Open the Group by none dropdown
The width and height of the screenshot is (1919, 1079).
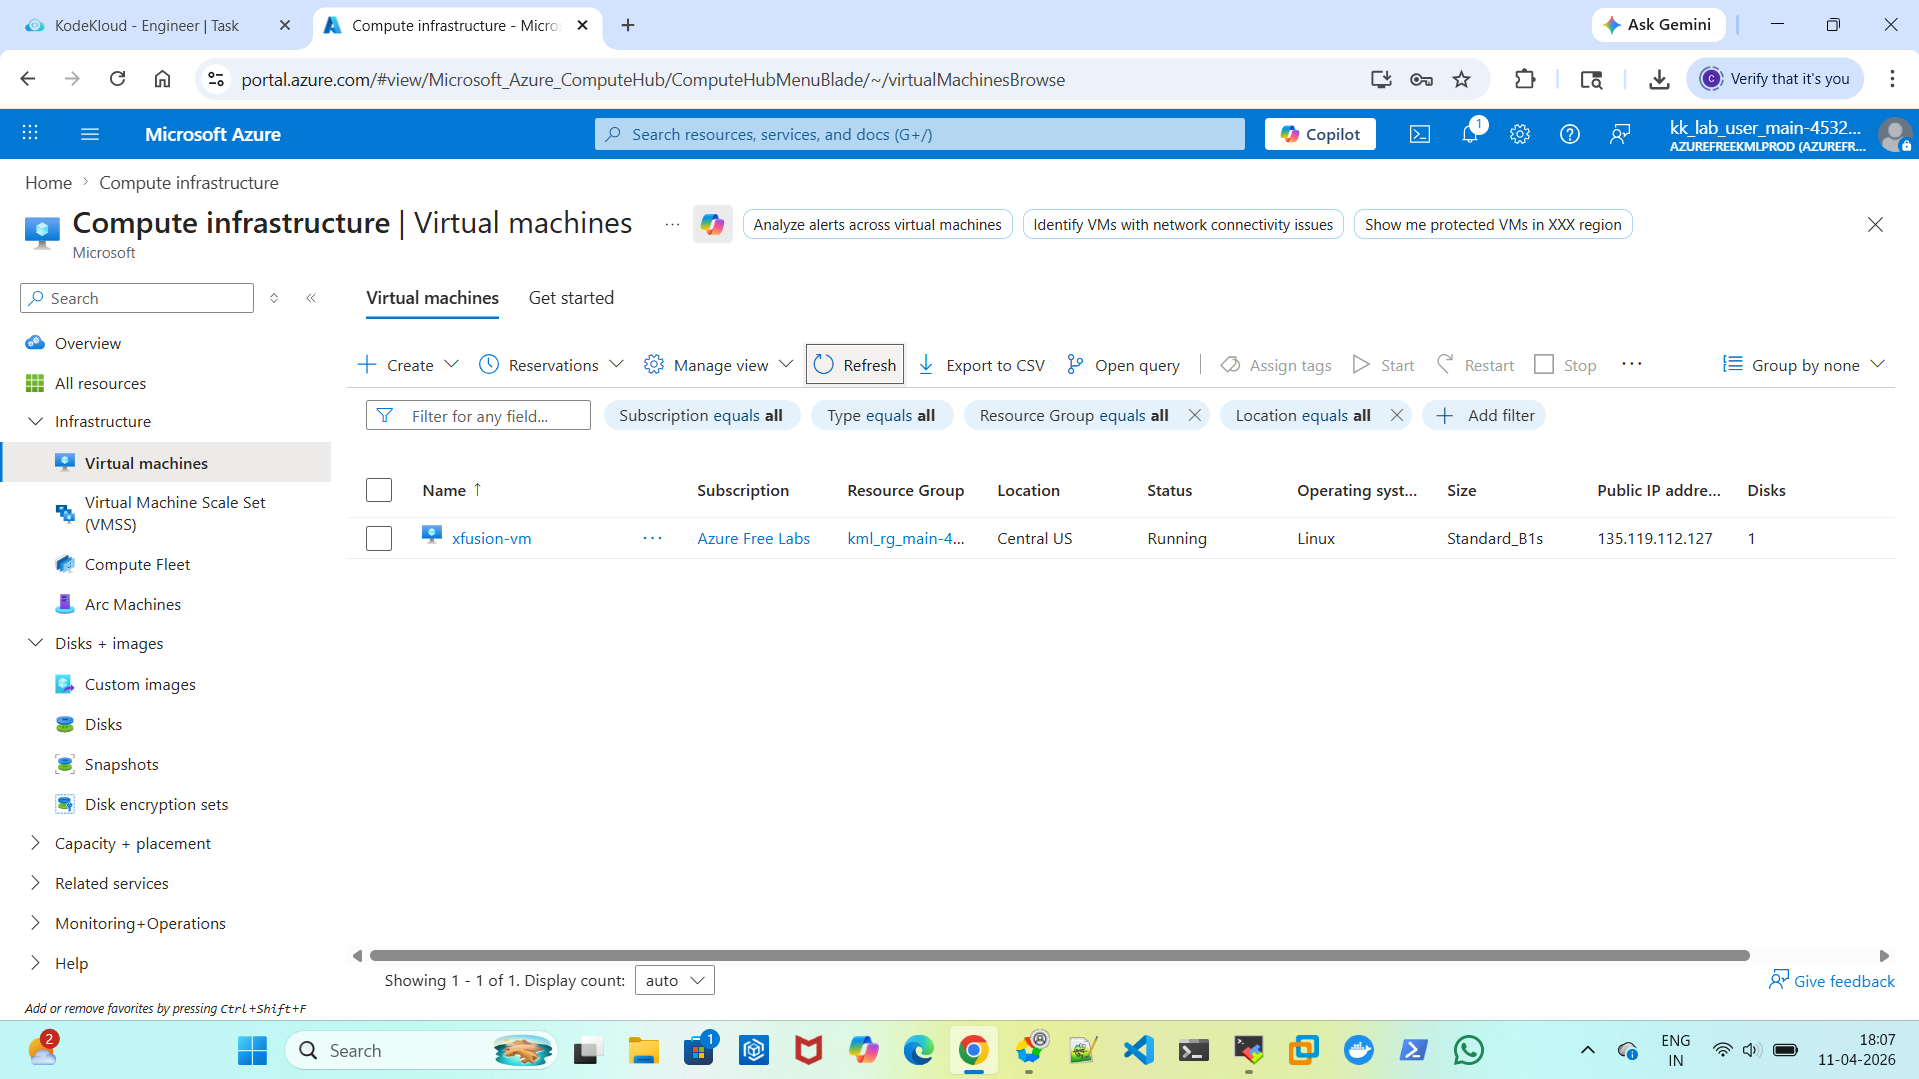(x=1803, y=365)
